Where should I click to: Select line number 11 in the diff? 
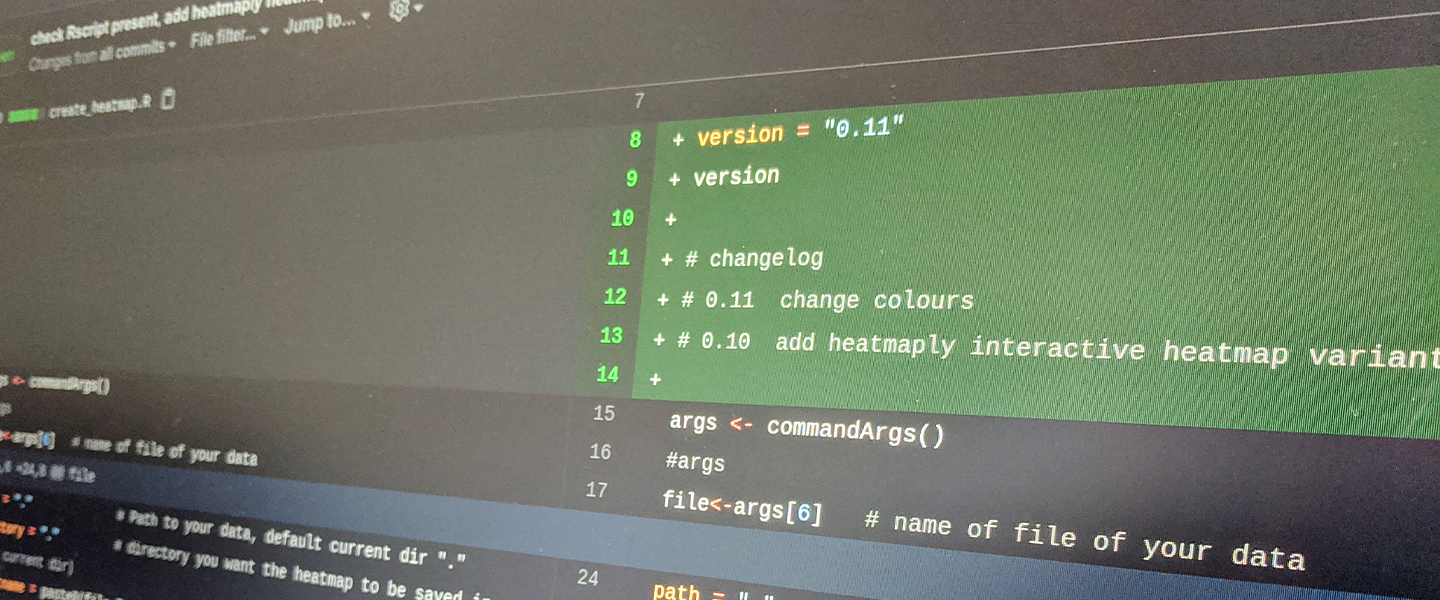coord(618,257)
